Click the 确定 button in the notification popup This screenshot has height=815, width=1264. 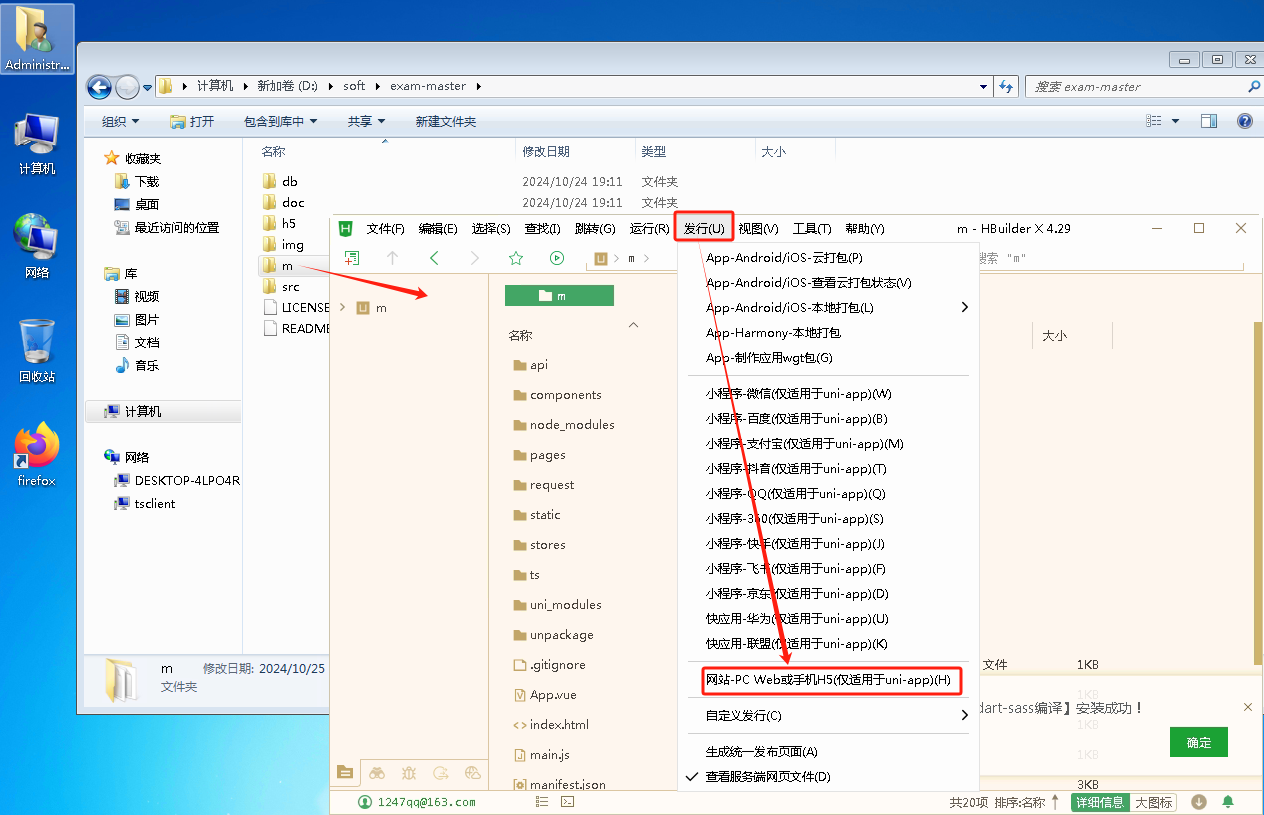[x=1198, y=744]
